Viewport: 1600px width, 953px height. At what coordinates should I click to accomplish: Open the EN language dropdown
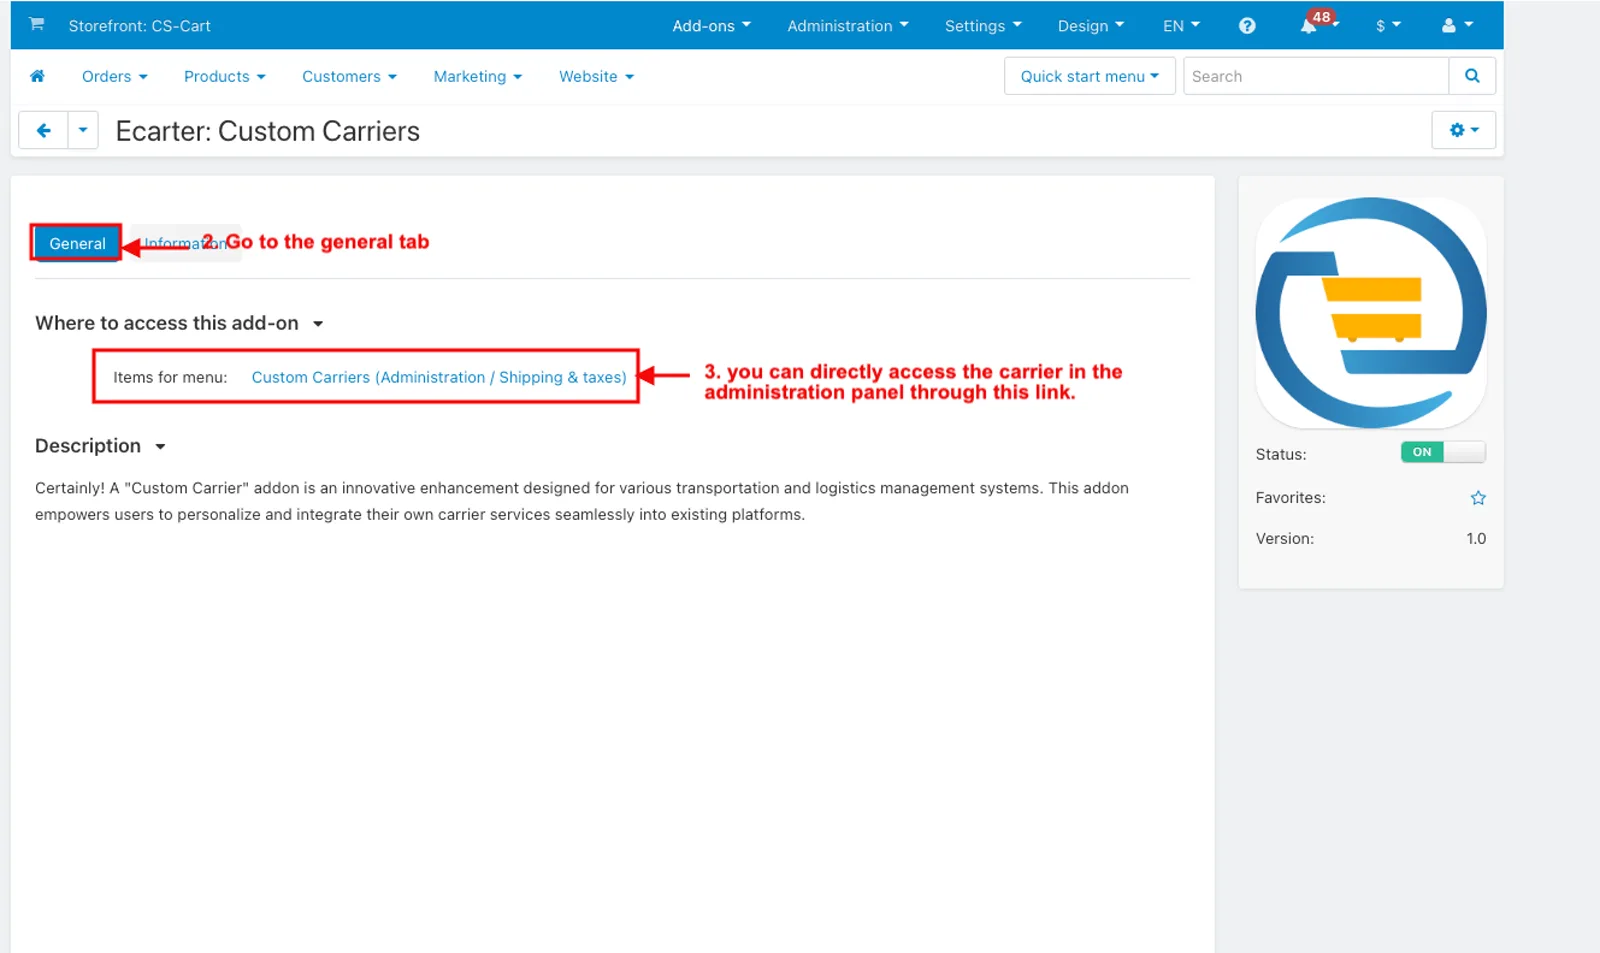1181,26
